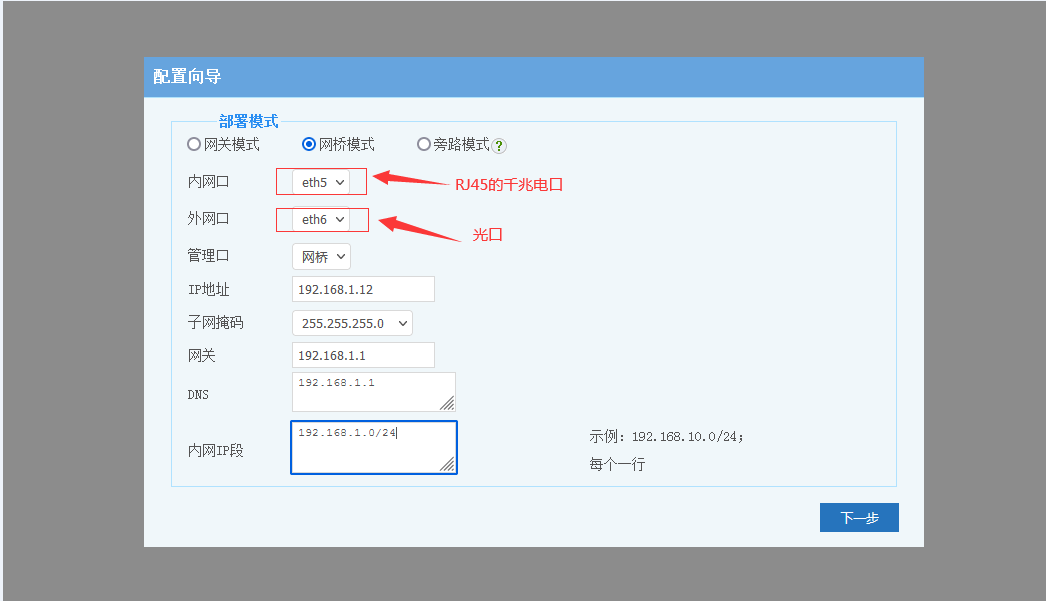This screenshot has width=1046, height=601.
Task: Select the 网关模式 radio button
Action: 194,144
